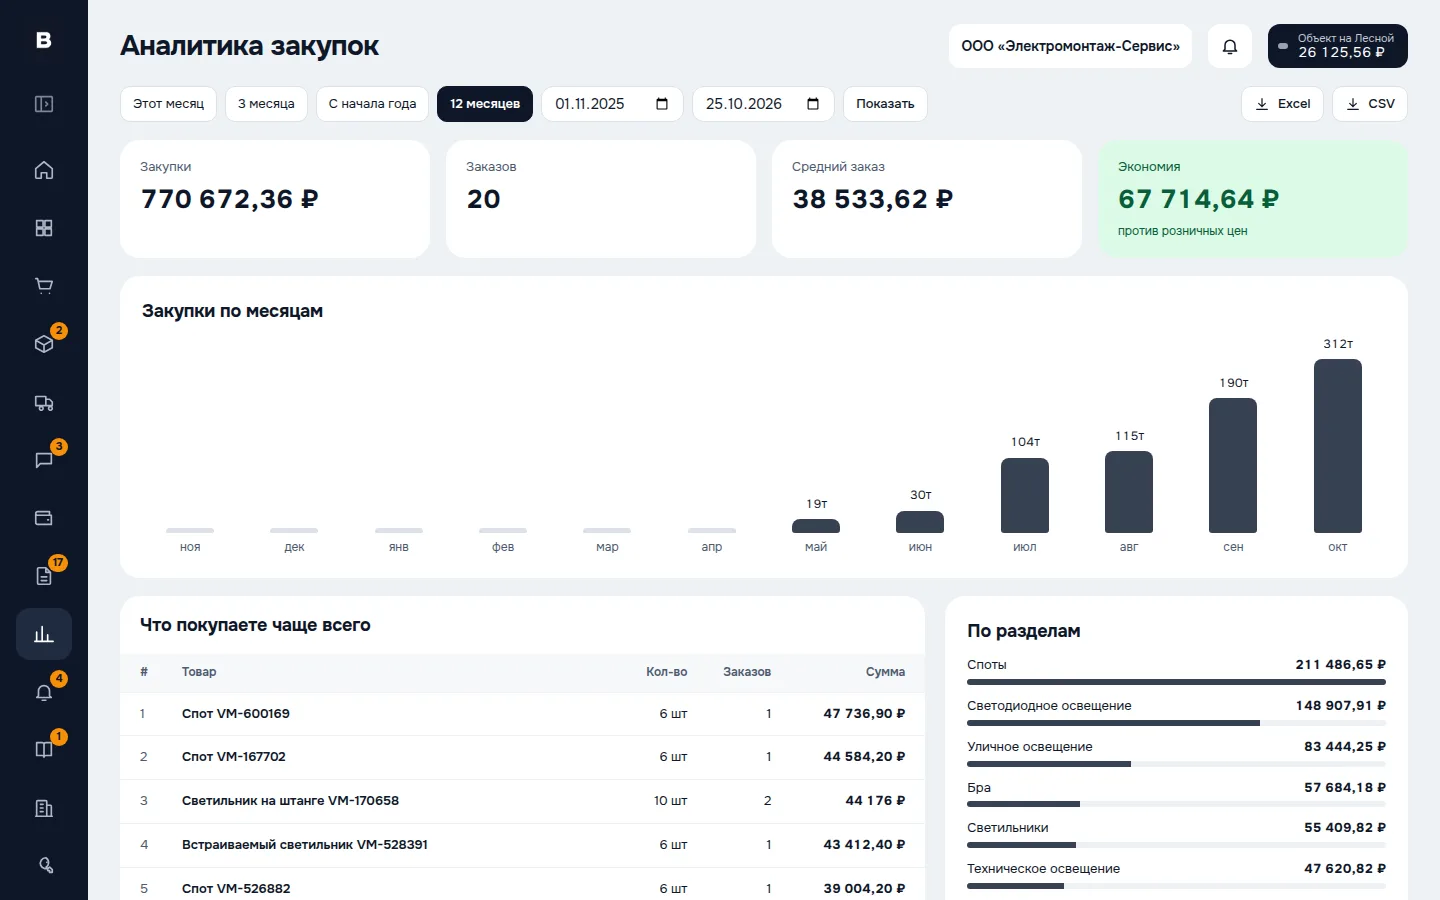Open the building company icon
The height and width of the screenshot is (900, 1440).
tap(44, 808)
